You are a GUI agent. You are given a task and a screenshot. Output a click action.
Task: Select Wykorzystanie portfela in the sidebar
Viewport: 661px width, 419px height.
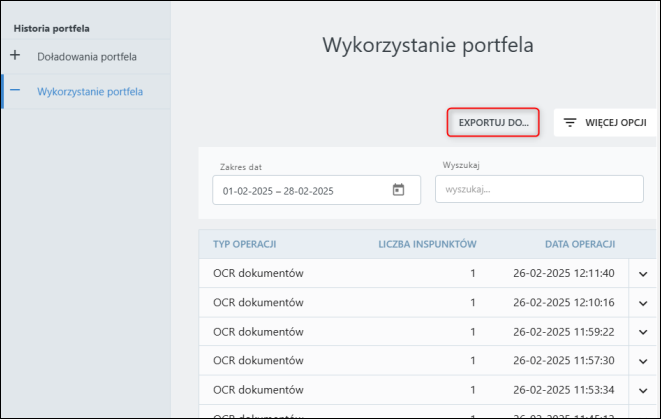[89, 91]
